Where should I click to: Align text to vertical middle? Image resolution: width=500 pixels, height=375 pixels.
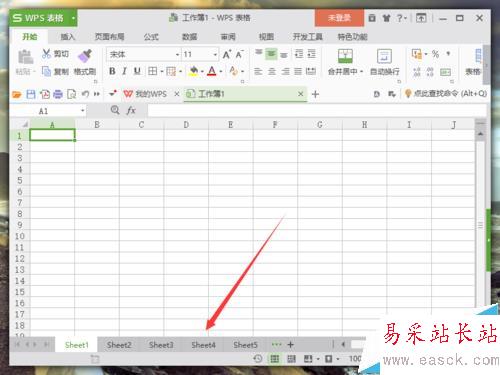[271, 53]
